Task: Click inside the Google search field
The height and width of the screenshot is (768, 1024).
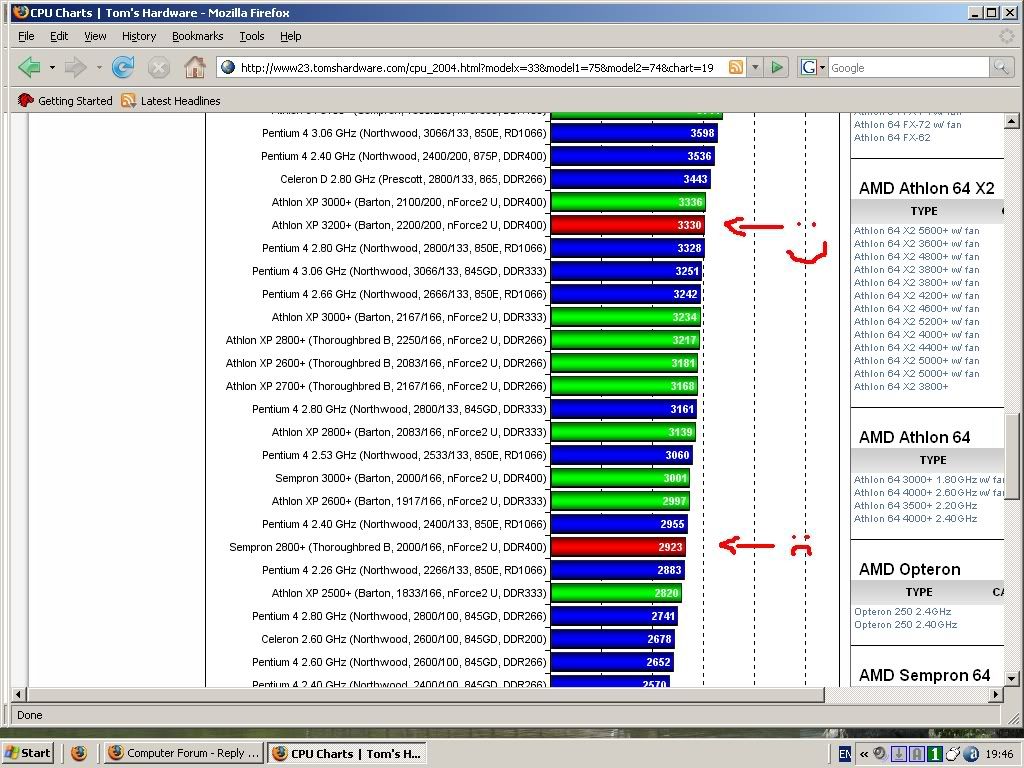Action: [x=906, y=67]
